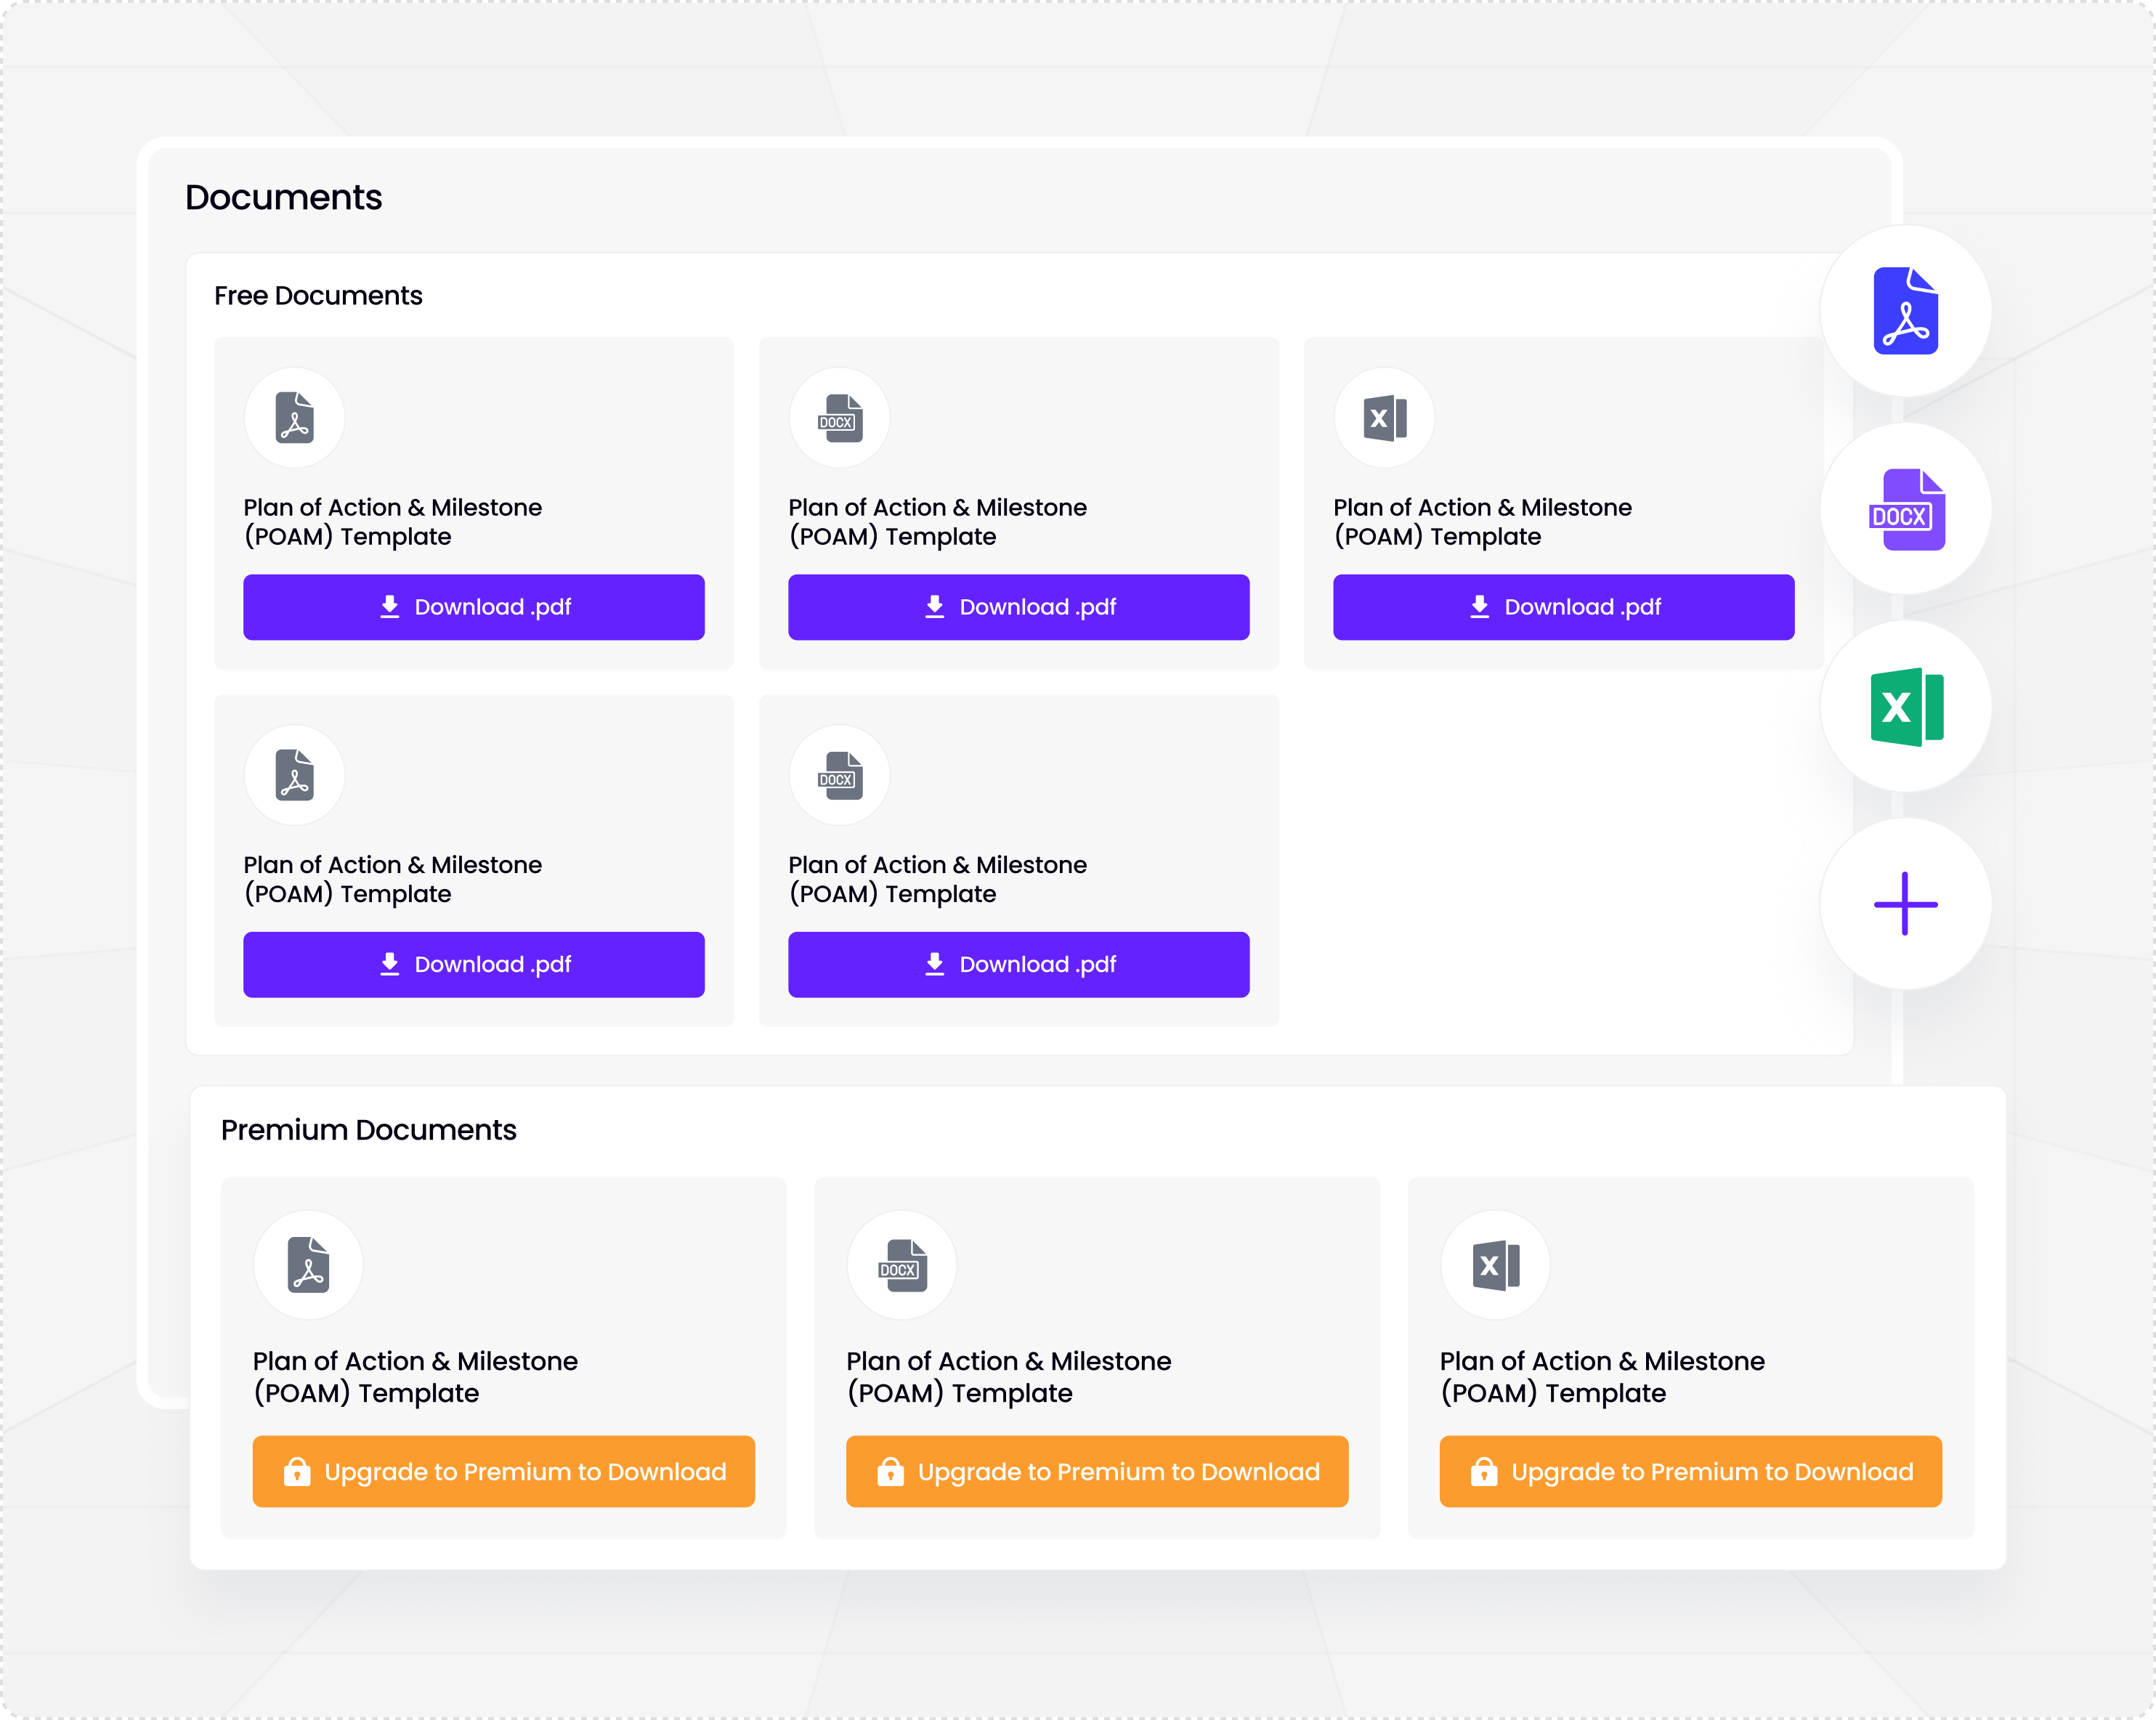This screenshot has height=1720, width=2156.
Task: Click PDF icon on second-row left card
Action: 295,775
